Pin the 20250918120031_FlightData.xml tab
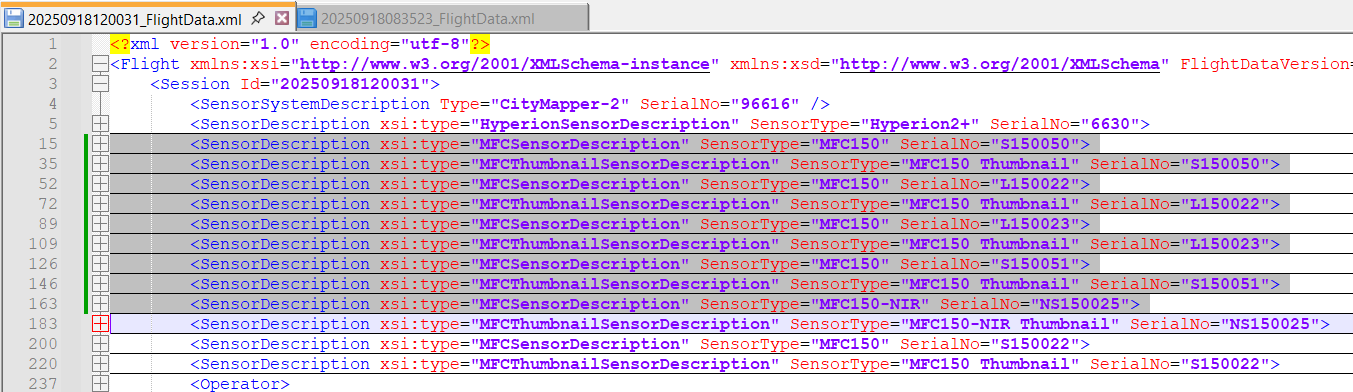This screenshot has width=1353, height=392. tap(258, 18)
